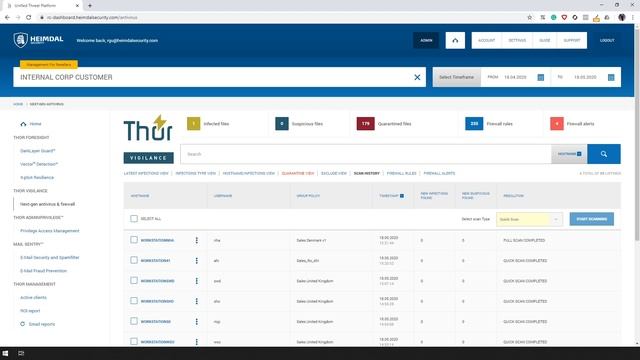
Task: Switch to Scan History tab
Action: (x=367, y=173)
